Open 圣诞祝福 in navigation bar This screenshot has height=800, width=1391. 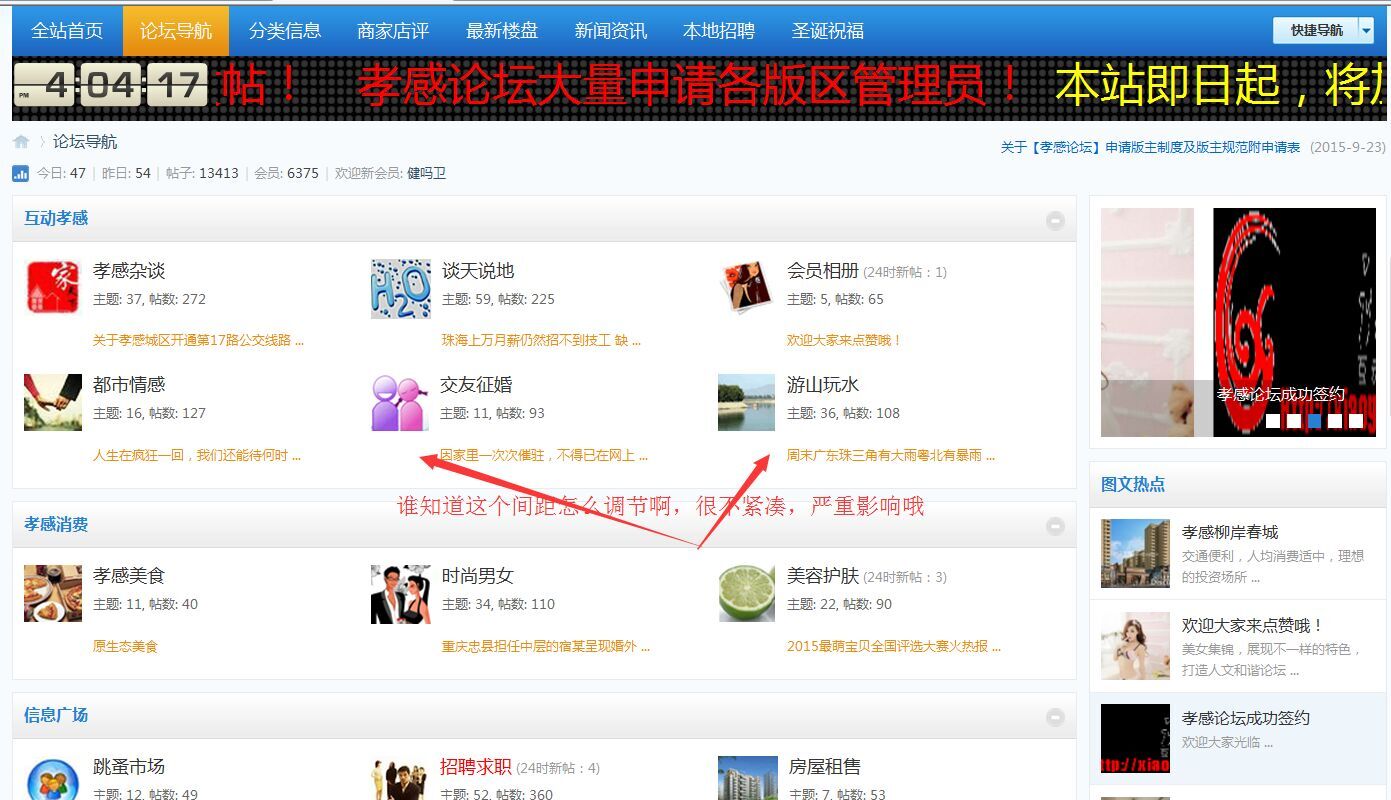(828, 31)
